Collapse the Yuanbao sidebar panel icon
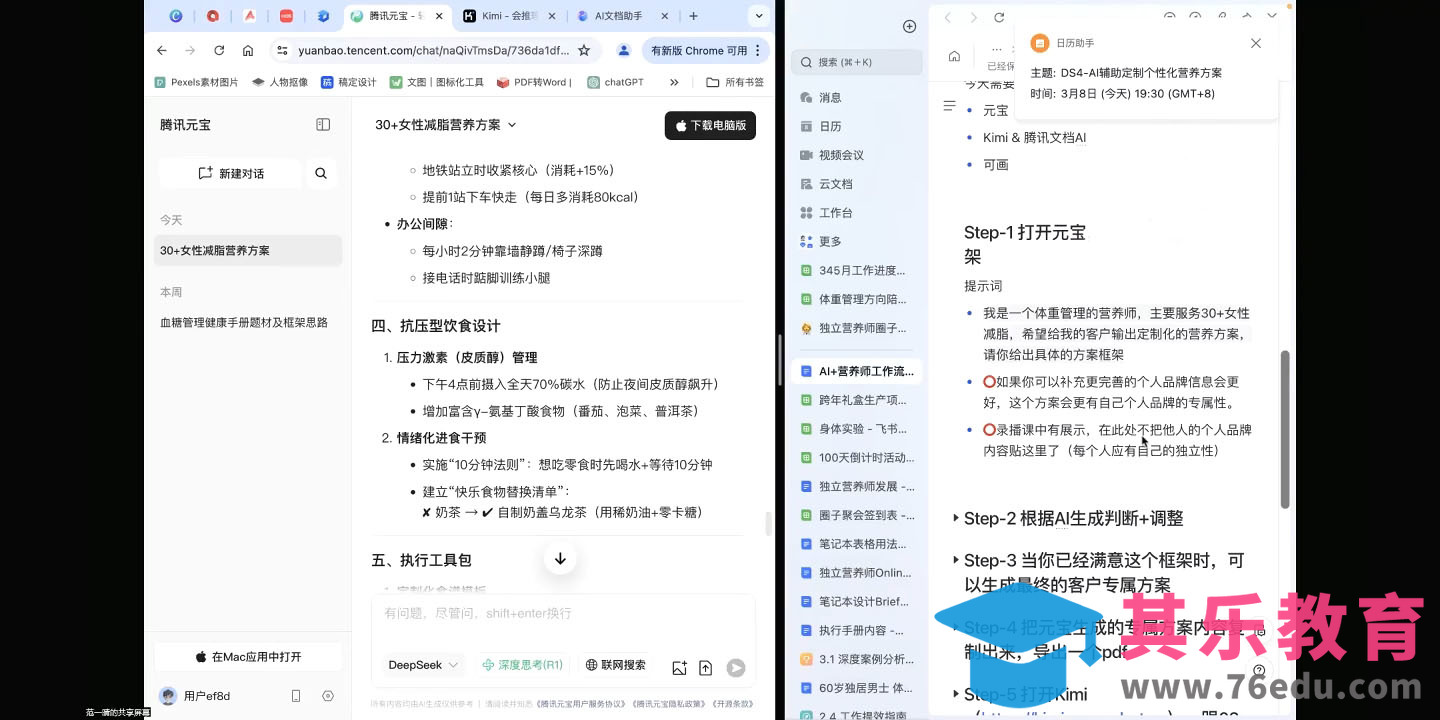 323,125
